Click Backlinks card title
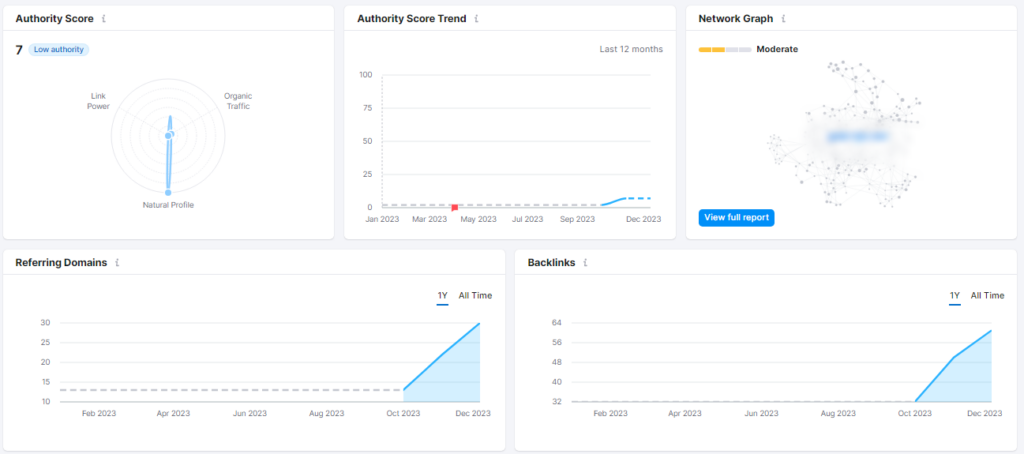Viewport: 1024px width, 454px height. [552, 263]
